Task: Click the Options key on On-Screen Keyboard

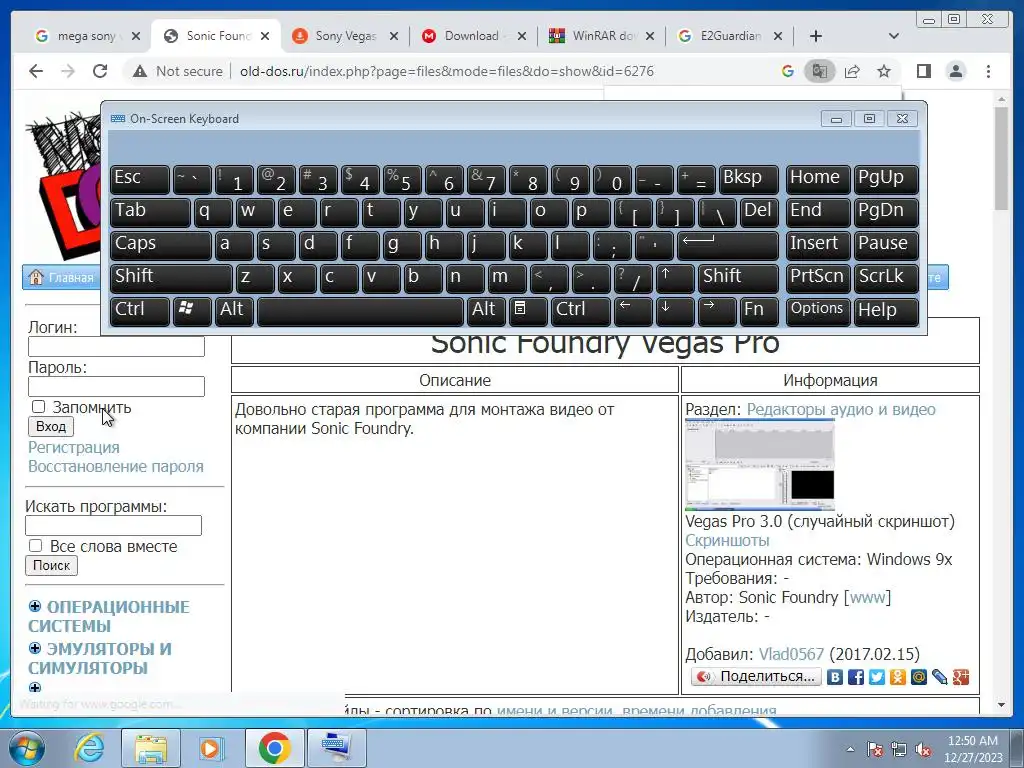Action: pos(818,310)
